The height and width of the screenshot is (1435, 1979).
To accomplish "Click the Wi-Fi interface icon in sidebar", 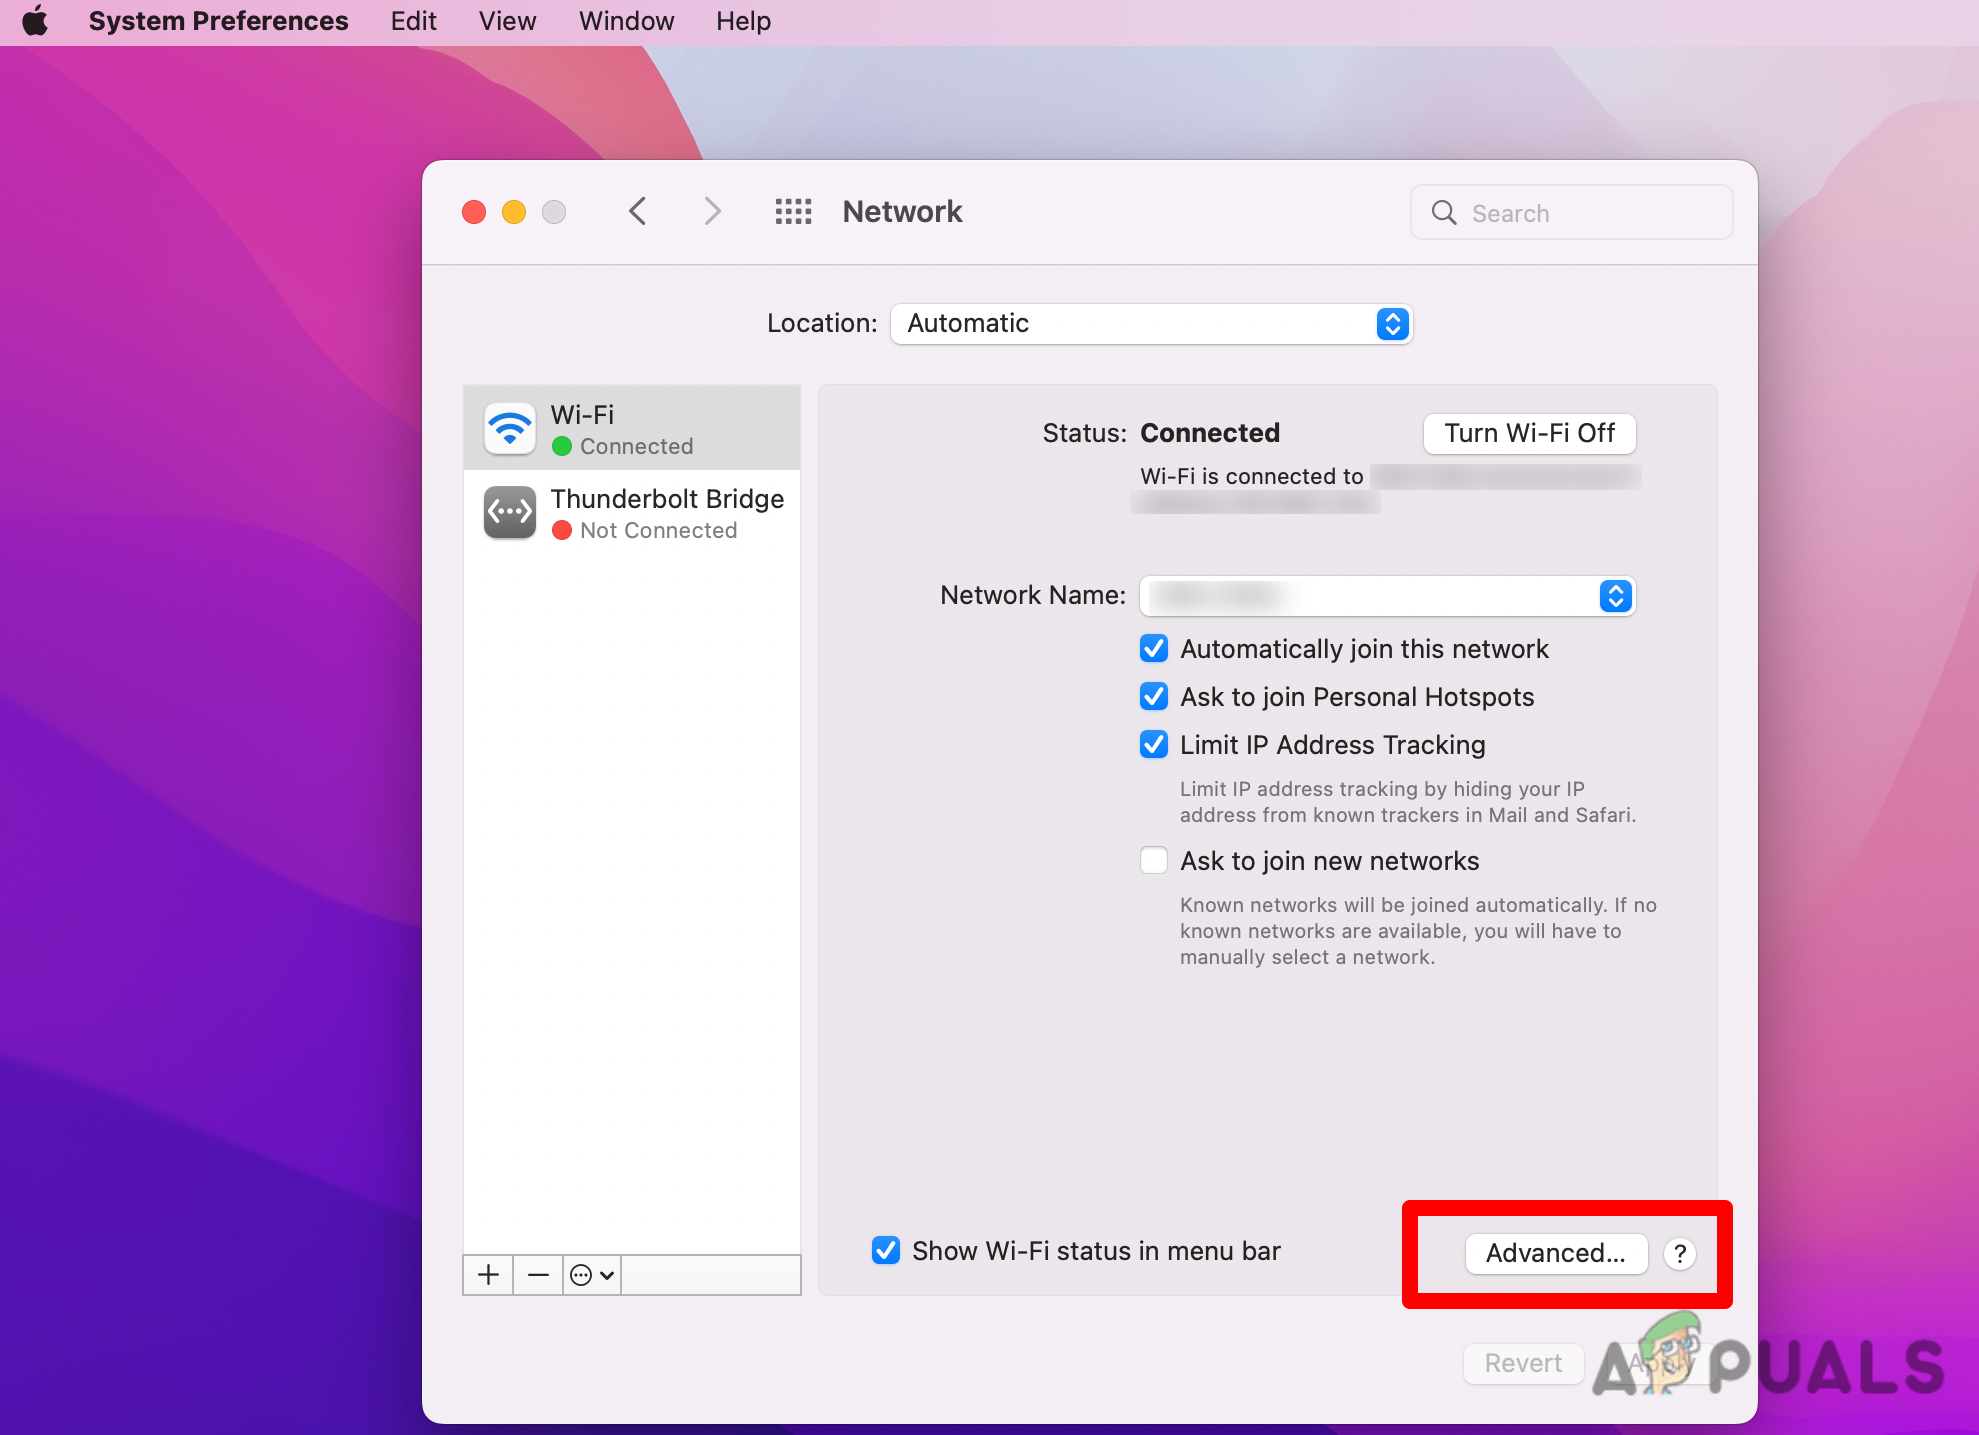I will tap(509, 427).
